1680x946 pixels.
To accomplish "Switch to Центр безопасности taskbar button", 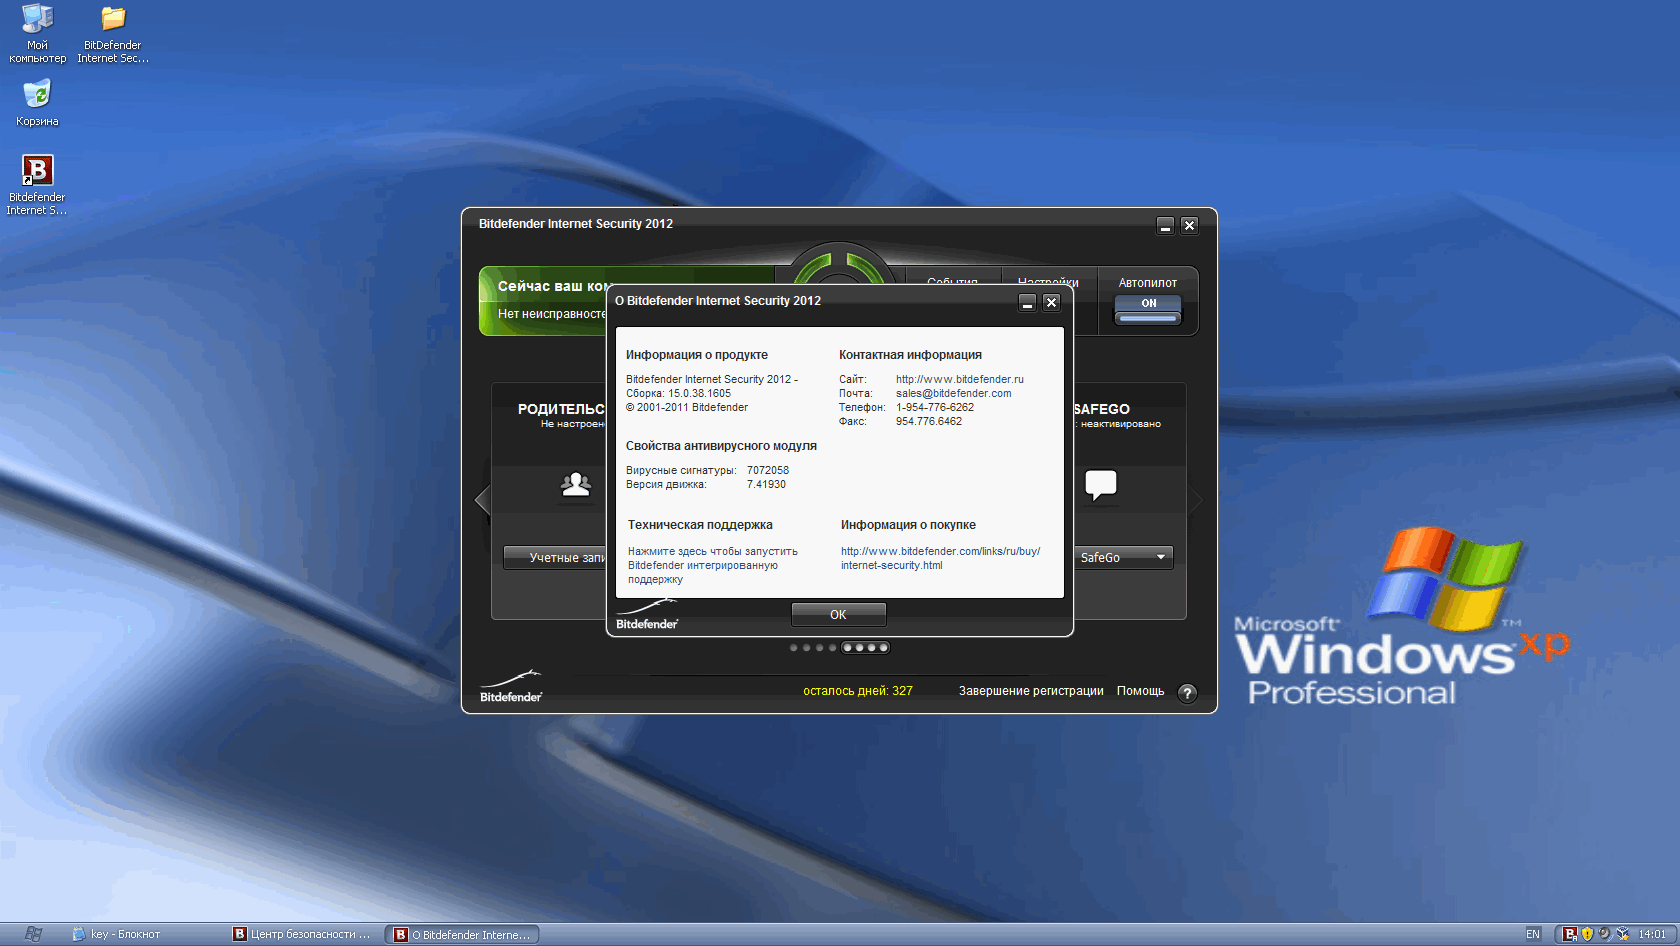I will (303, 934).
